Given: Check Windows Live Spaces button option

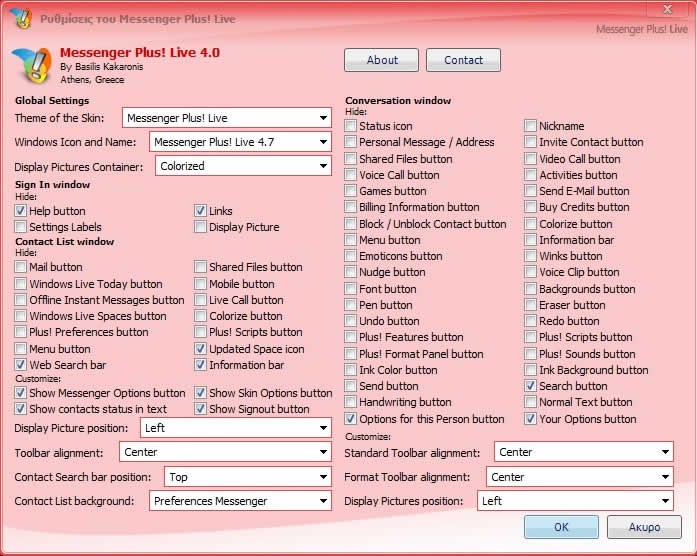Looking at the screenshot, I should coord(20,316).
